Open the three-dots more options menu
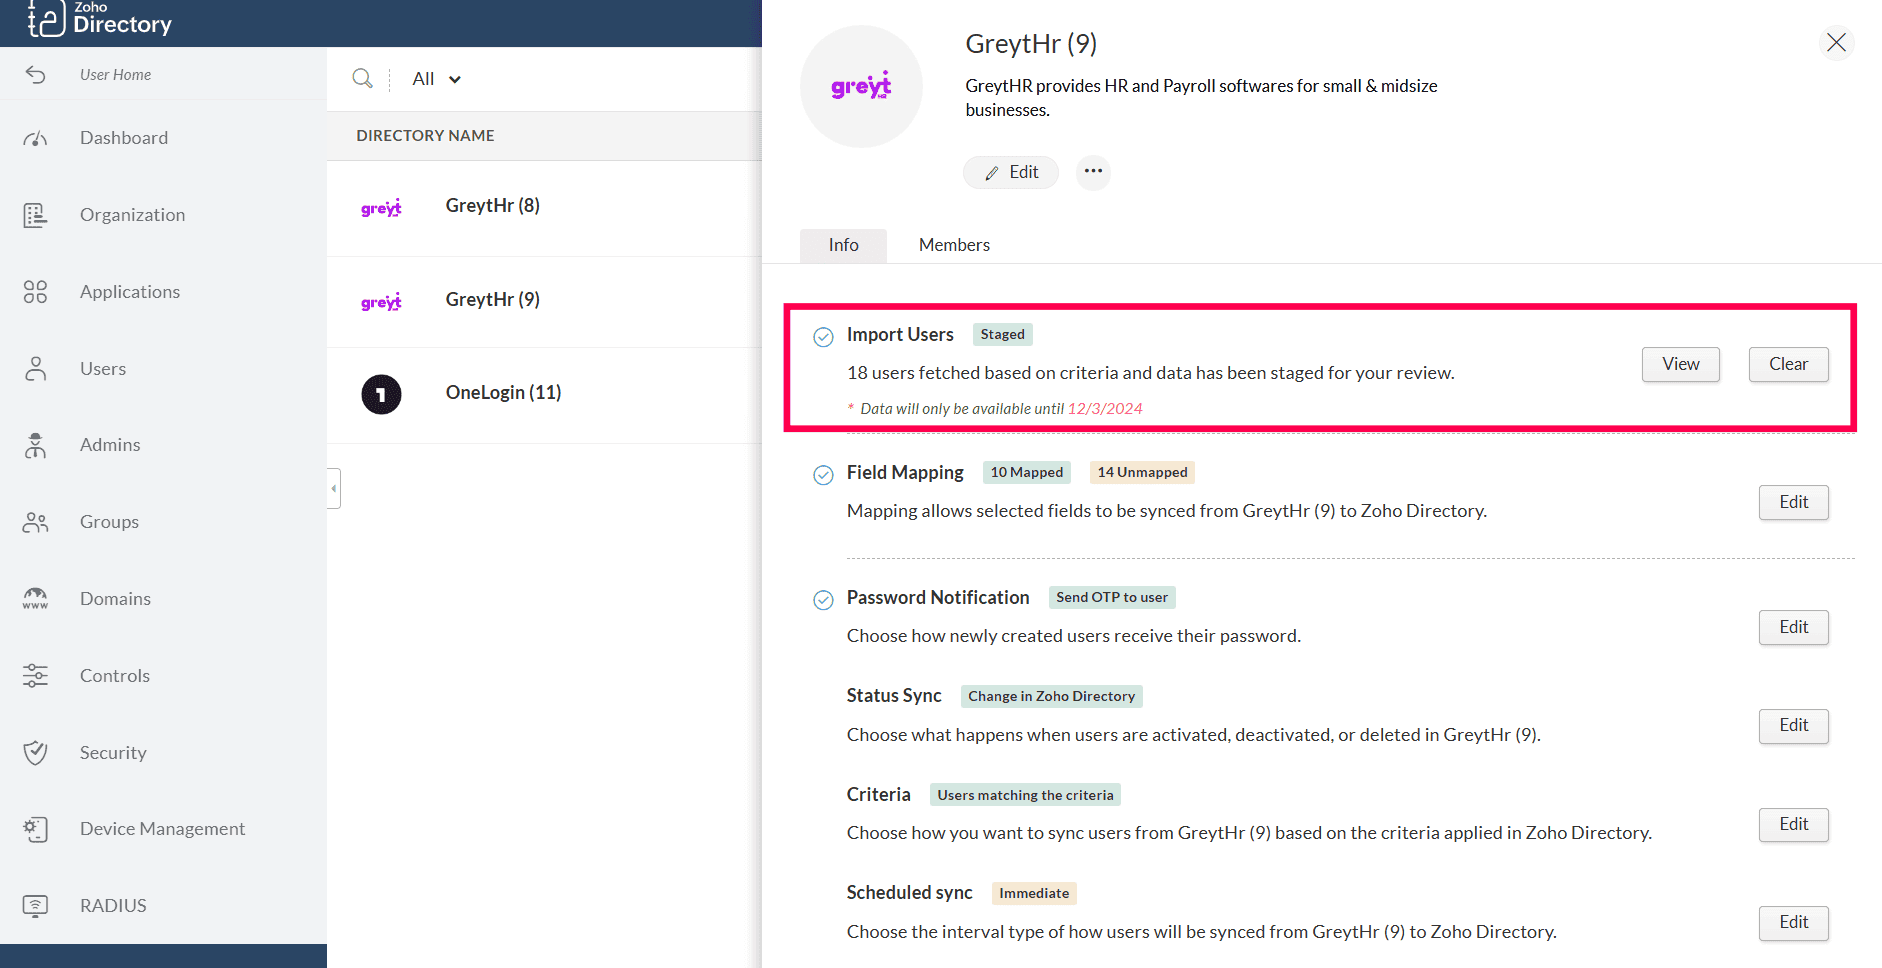1882x968 pixels. point(1093,172)
